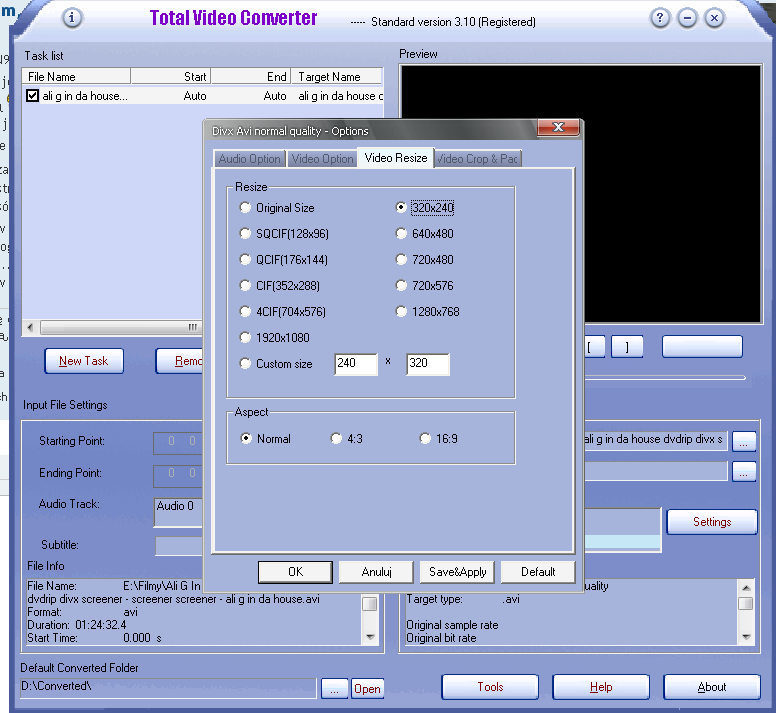The image size is (776, 713).
Task: Select the Original Size resize option
Action: pyautogui.click(x=246, y=208)
